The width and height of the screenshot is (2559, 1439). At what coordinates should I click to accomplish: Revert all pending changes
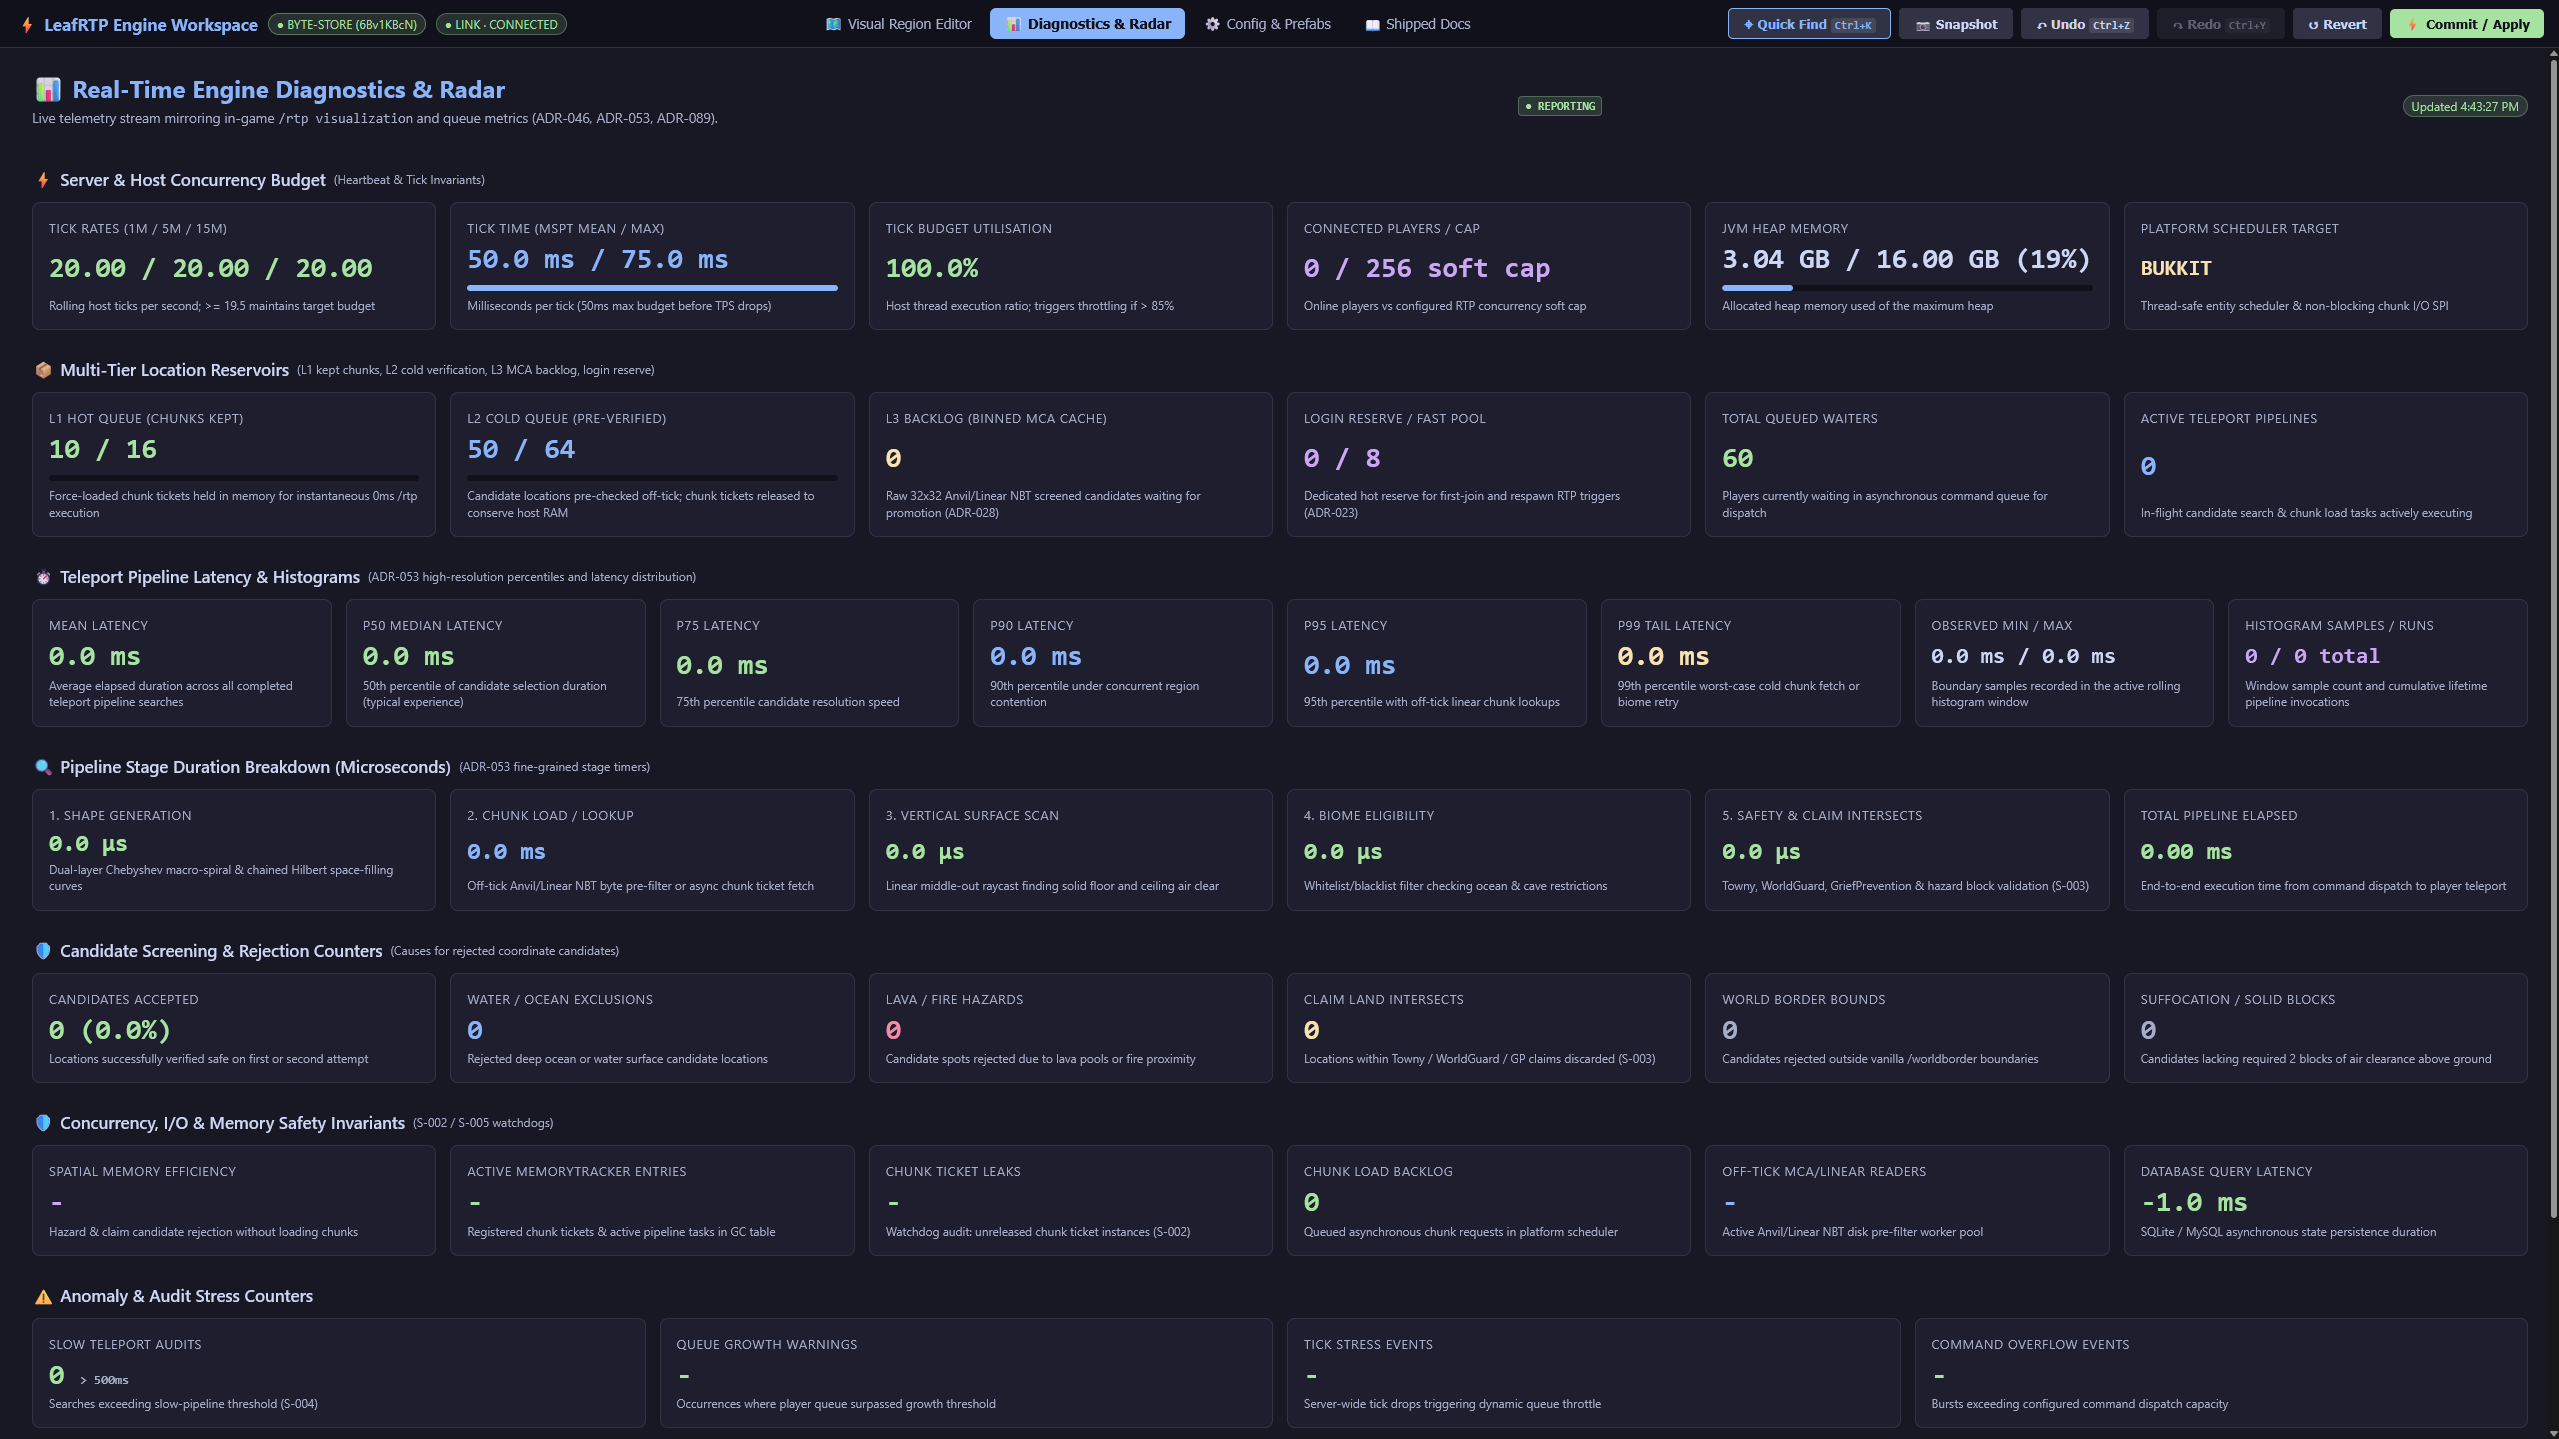click(x=2337, y=24)
